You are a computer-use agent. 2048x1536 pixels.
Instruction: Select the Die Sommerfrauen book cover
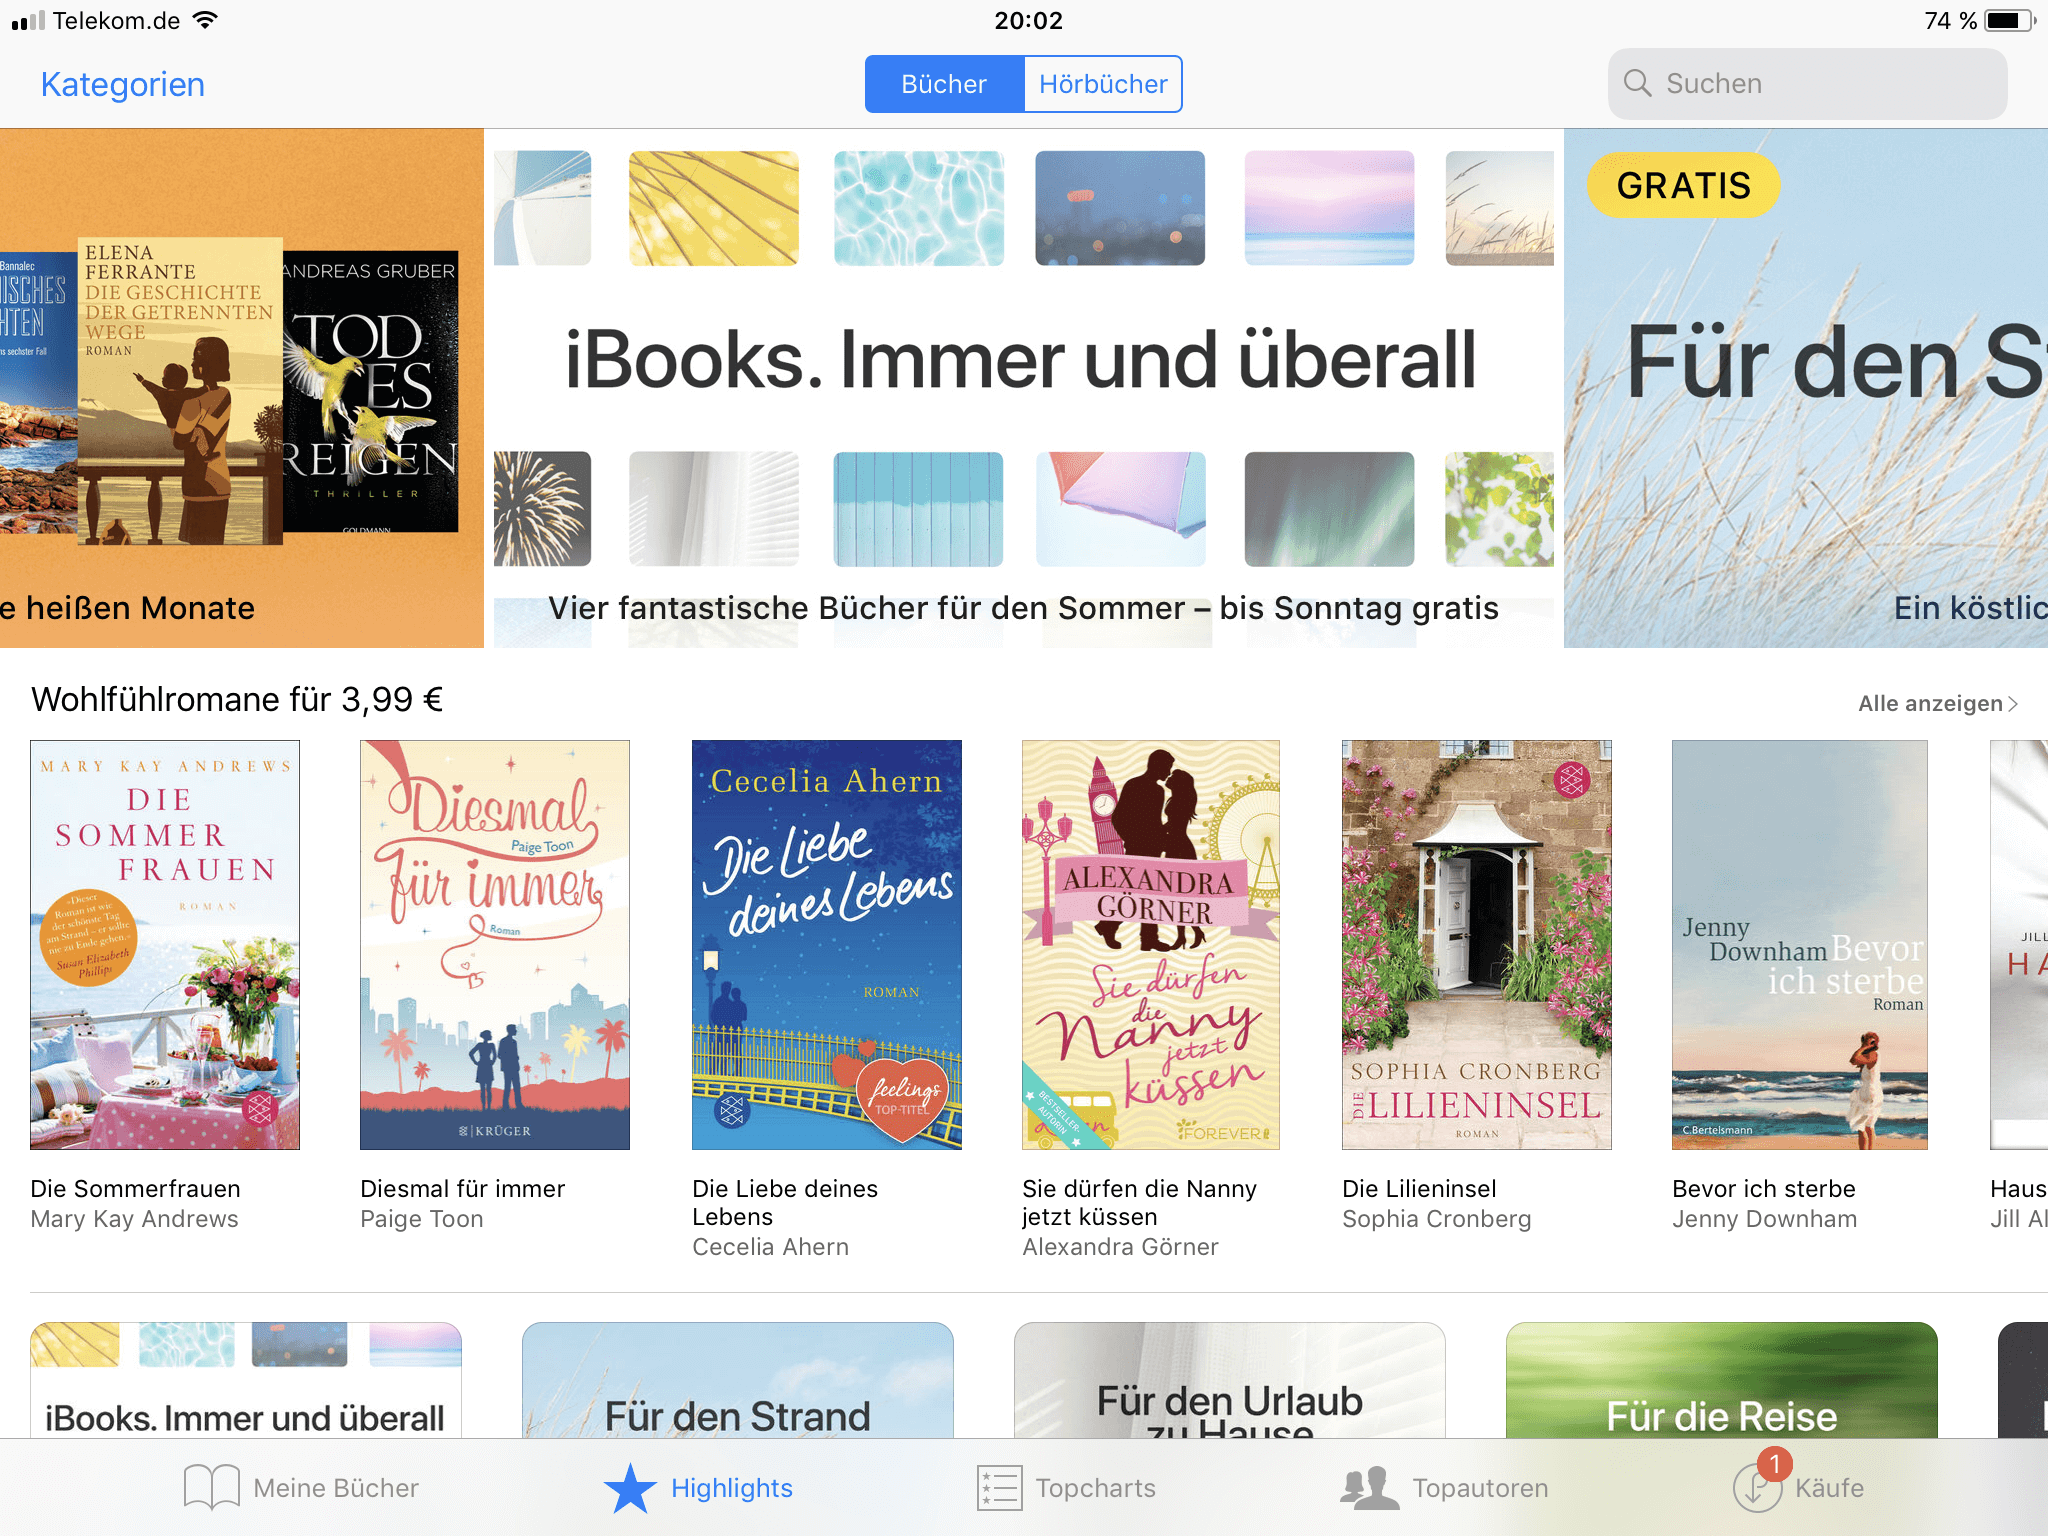[x=165, y=945]
